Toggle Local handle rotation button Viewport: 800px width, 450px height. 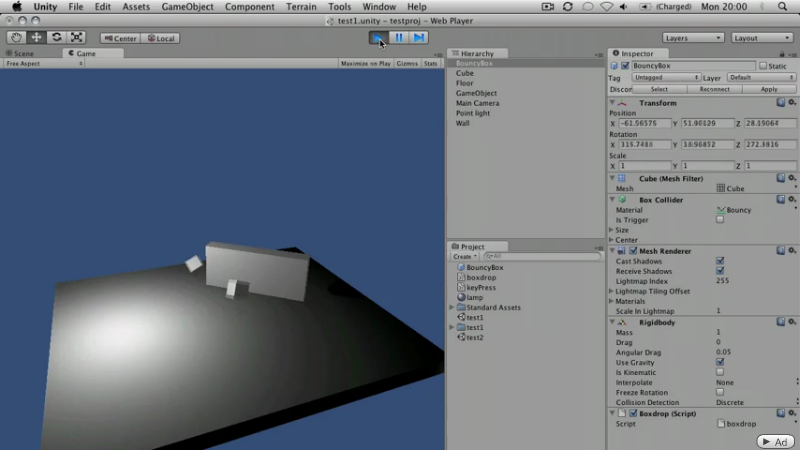[x=161, y=38]
